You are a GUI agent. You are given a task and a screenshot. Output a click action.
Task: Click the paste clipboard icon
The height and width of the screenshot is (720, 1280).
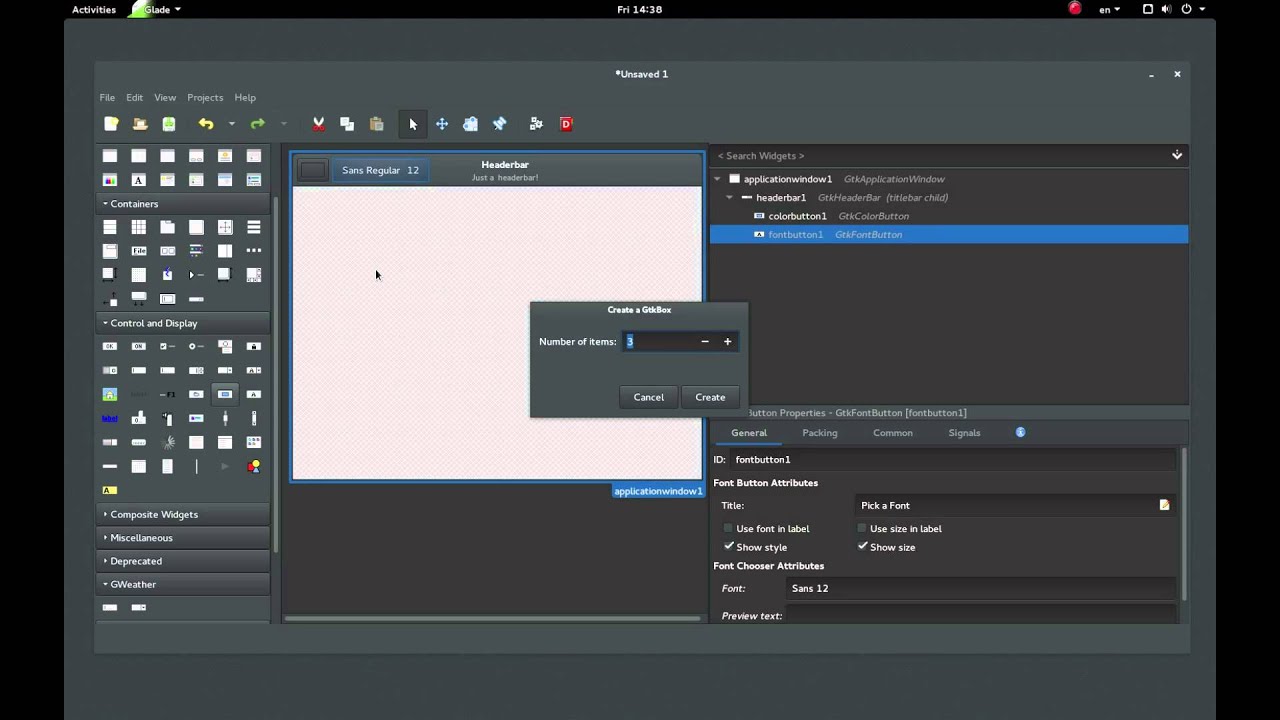click(x=376, y=124)
